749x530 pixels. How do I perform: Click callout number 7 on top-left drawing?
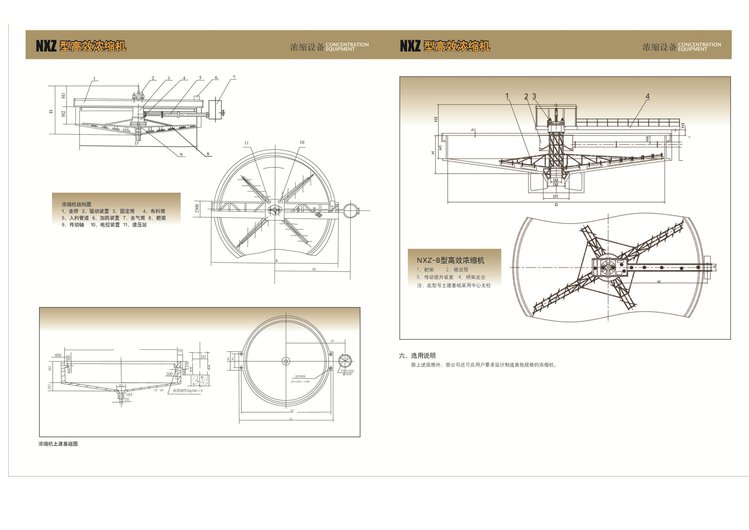tap(232, 78)
